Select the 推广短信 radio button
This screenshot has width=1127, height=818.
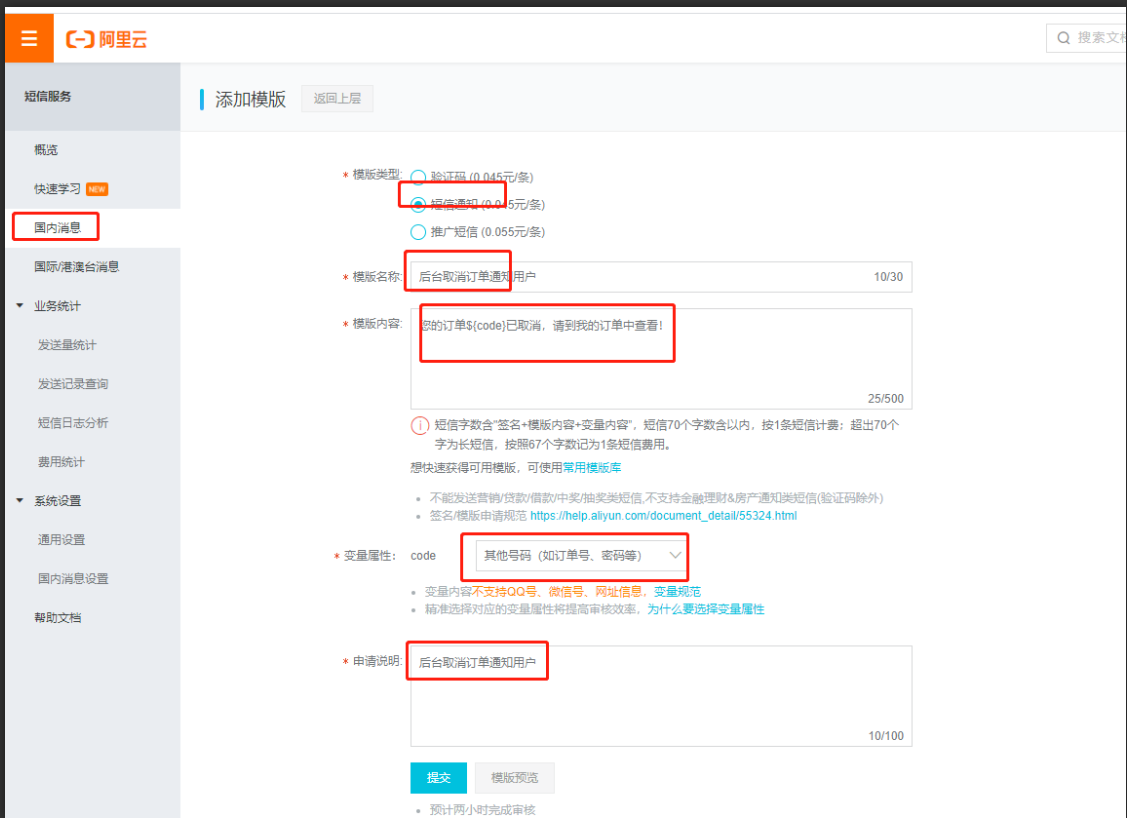(x=418, y=232)
